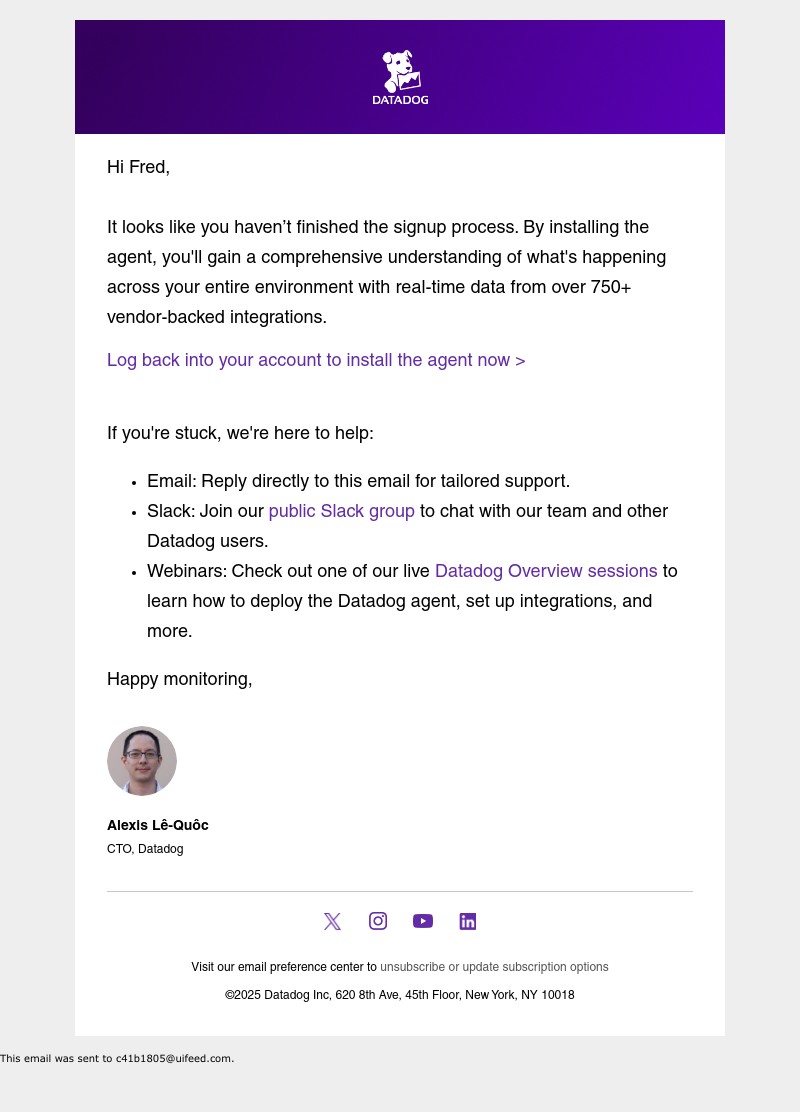Click the Datadog Inc New York address
The image size is (800, 1112).
click(x=400, y=995)
